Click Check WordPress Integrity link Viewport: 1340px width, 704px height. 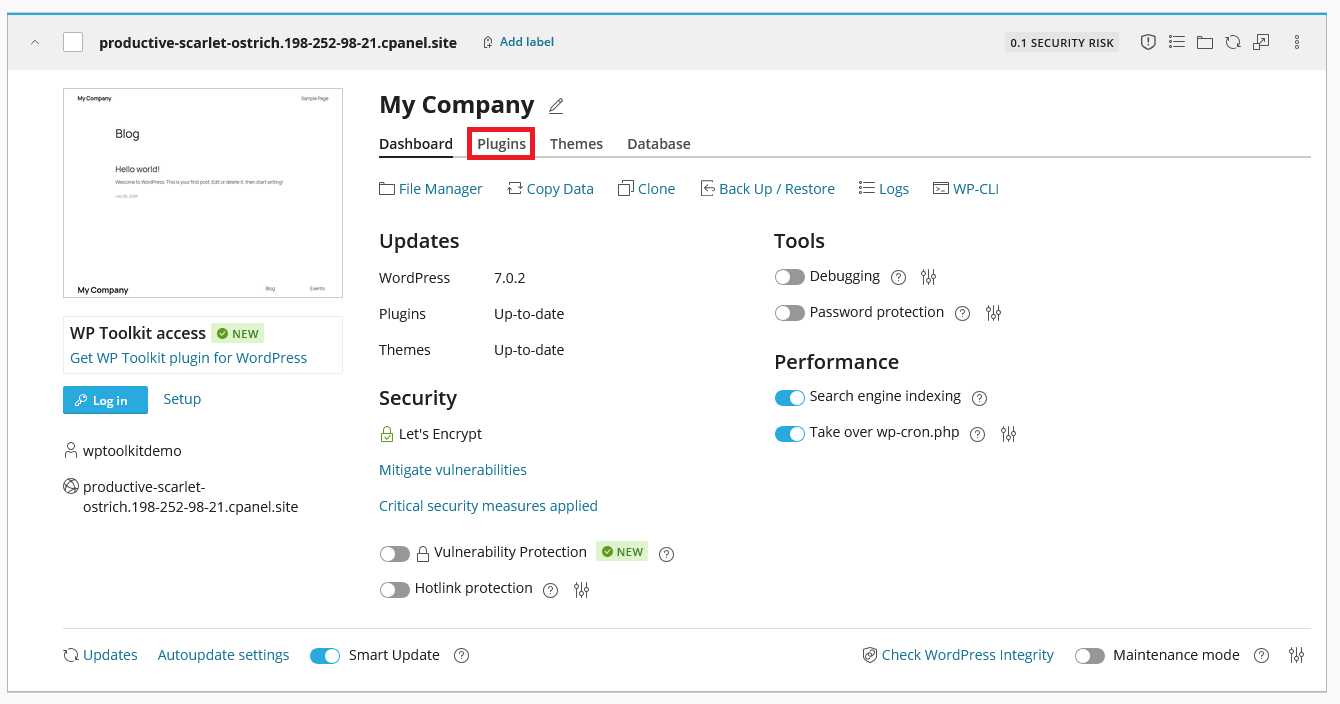[x=958, y=656]
